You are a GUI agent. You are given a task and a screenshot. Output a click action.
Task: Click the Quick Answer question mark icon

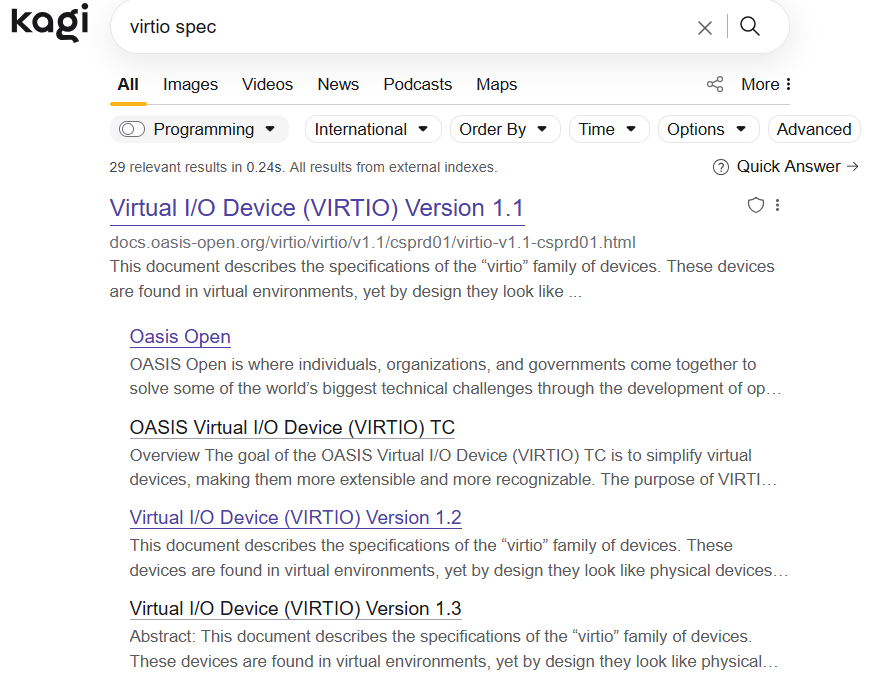(x=720, y=167)
